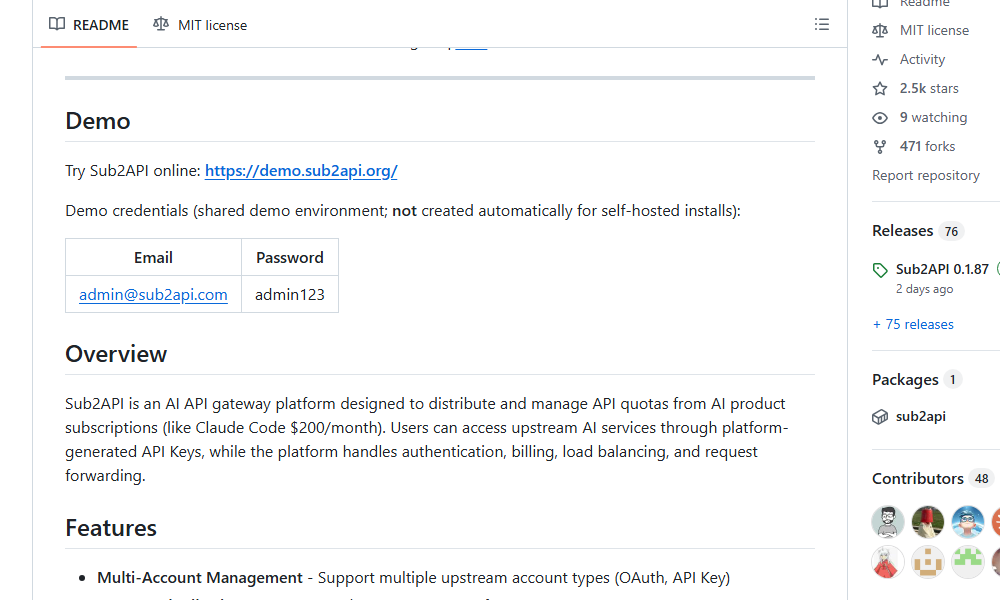This screenshot has width=1000, height=600.
Task: Open the sub2api package link
Action: pos(920,416)
